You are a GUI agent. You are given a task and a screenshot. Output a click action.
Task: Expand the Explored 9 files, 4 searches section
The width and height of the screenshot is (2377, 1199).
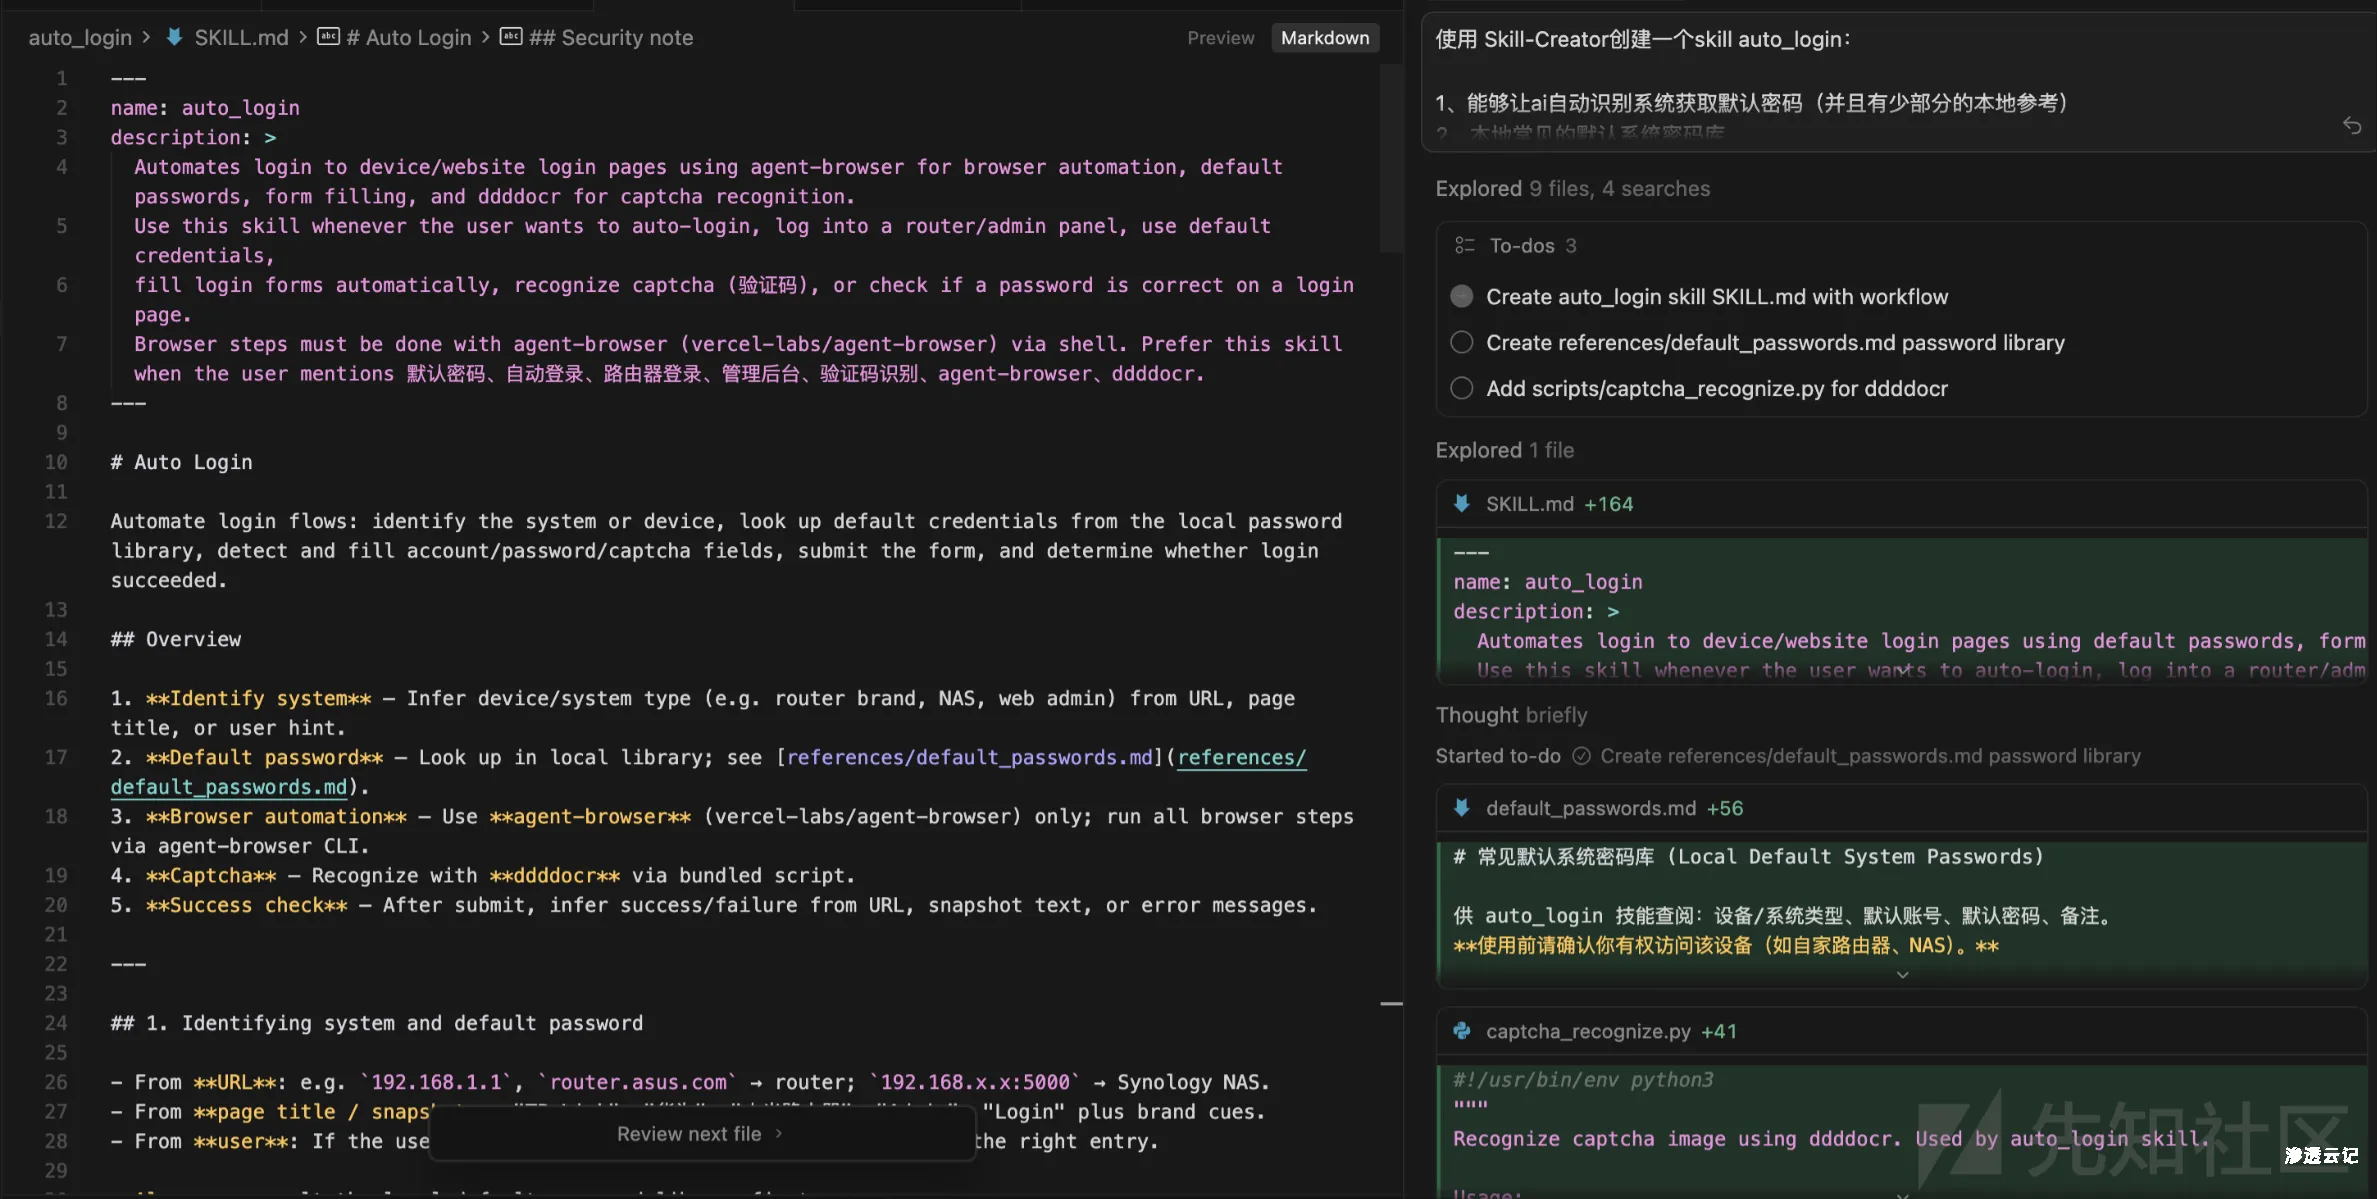[x=1572, y=189]
